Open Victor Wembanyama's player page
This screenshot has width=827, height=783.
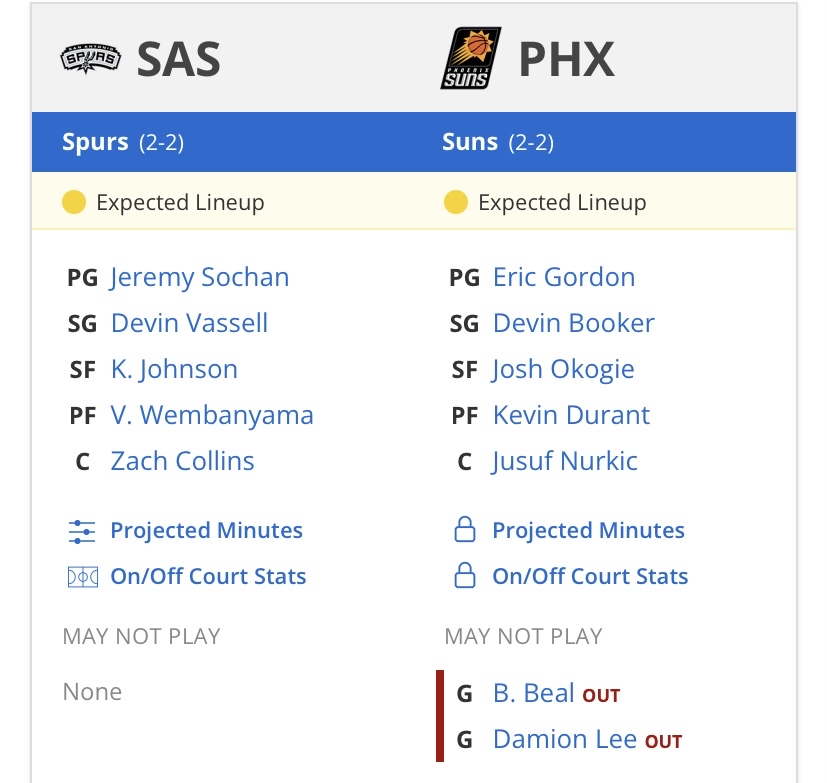click(x=212, y=415)
